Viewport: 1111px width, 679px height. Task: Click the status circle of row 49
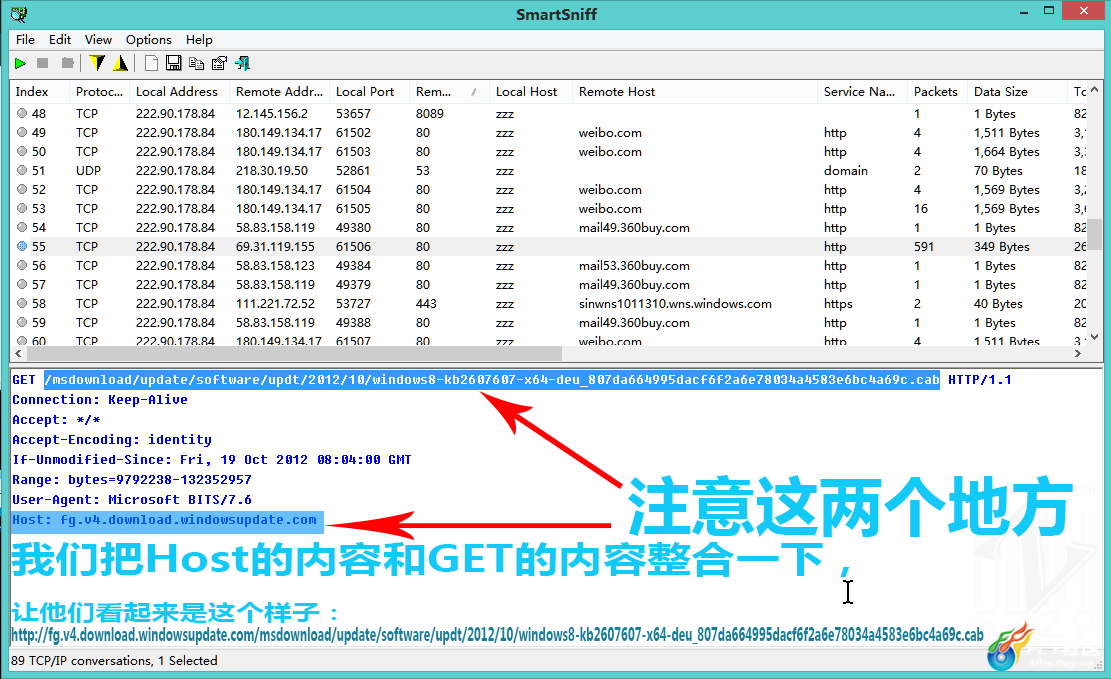[x=22, y=133]
